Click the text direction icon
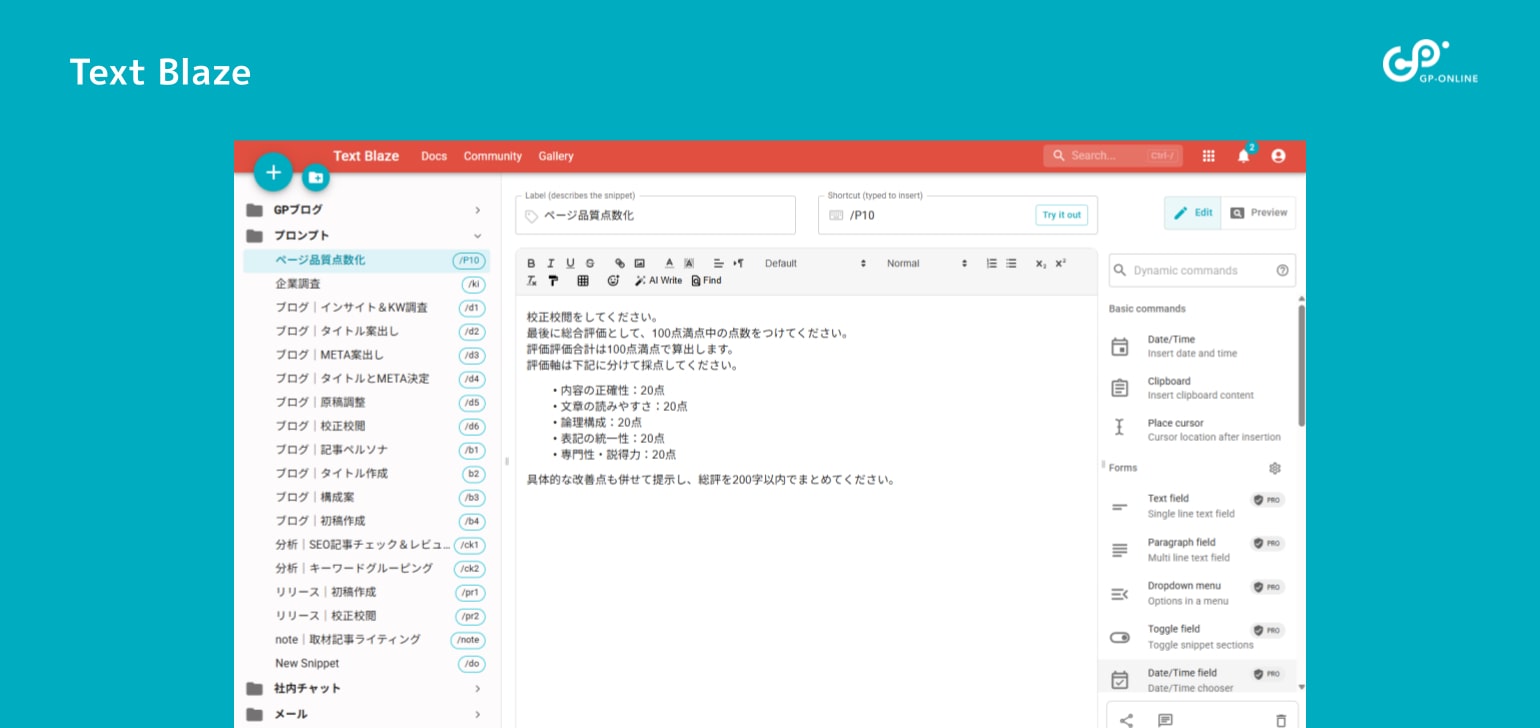1540x728 pixels. click(x=738, y=263)
